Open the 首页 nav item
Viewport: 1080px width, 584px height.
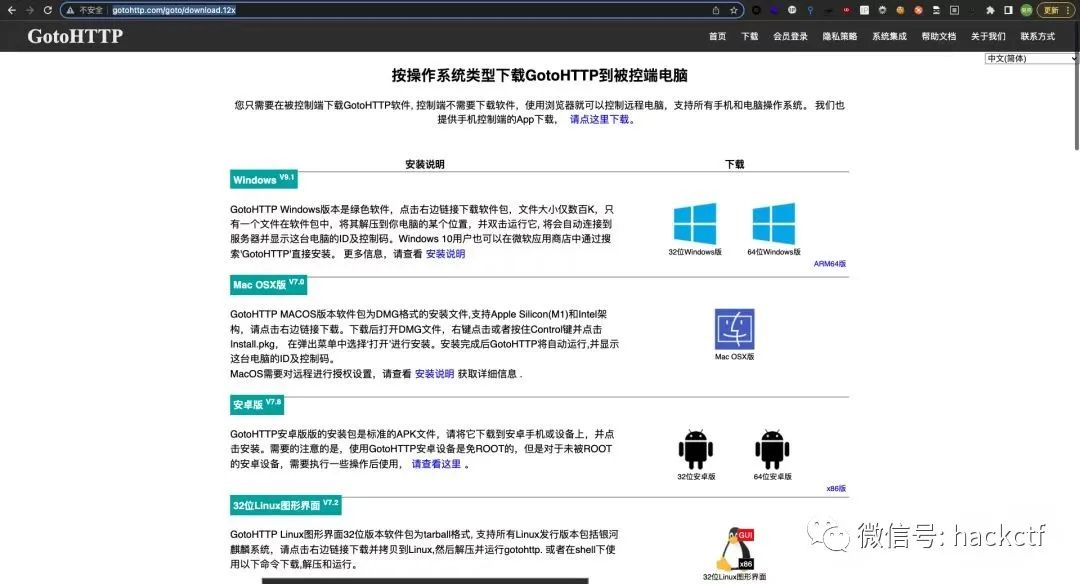coord(718,36)
